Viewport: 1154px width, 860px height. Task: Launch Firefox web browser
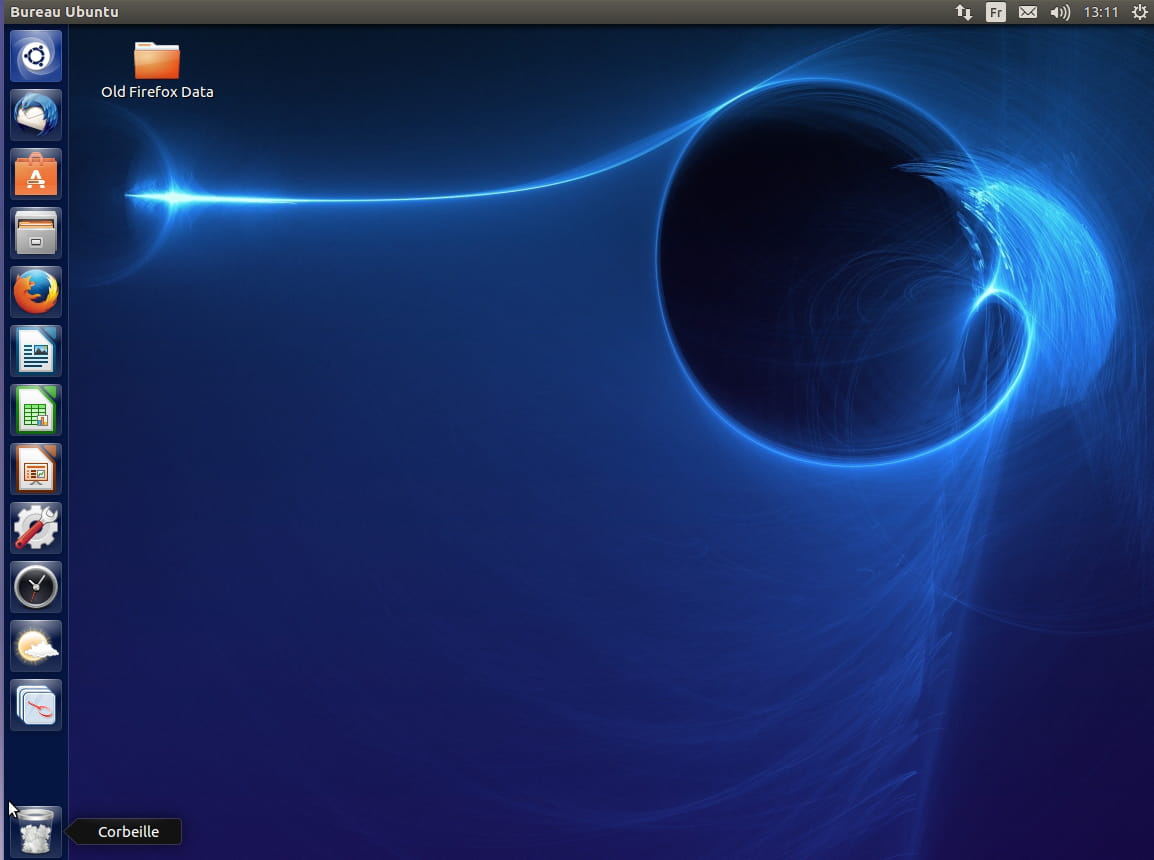(36, 292)
